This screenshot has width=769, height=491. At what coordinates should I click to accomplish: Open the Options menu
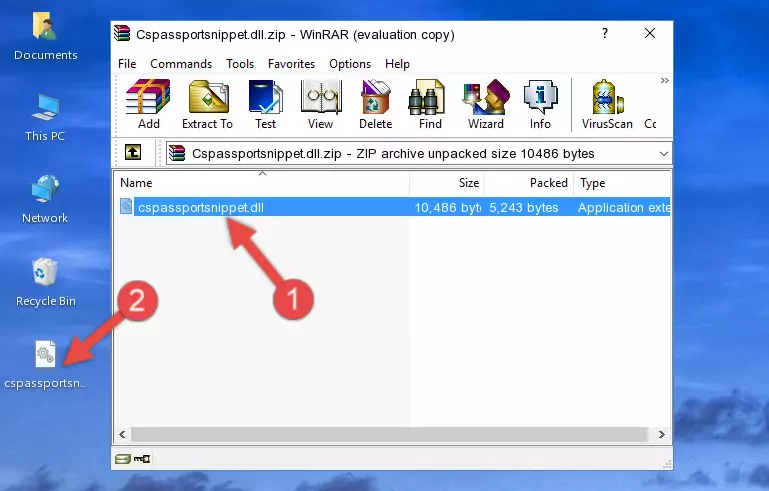point(350,64)
